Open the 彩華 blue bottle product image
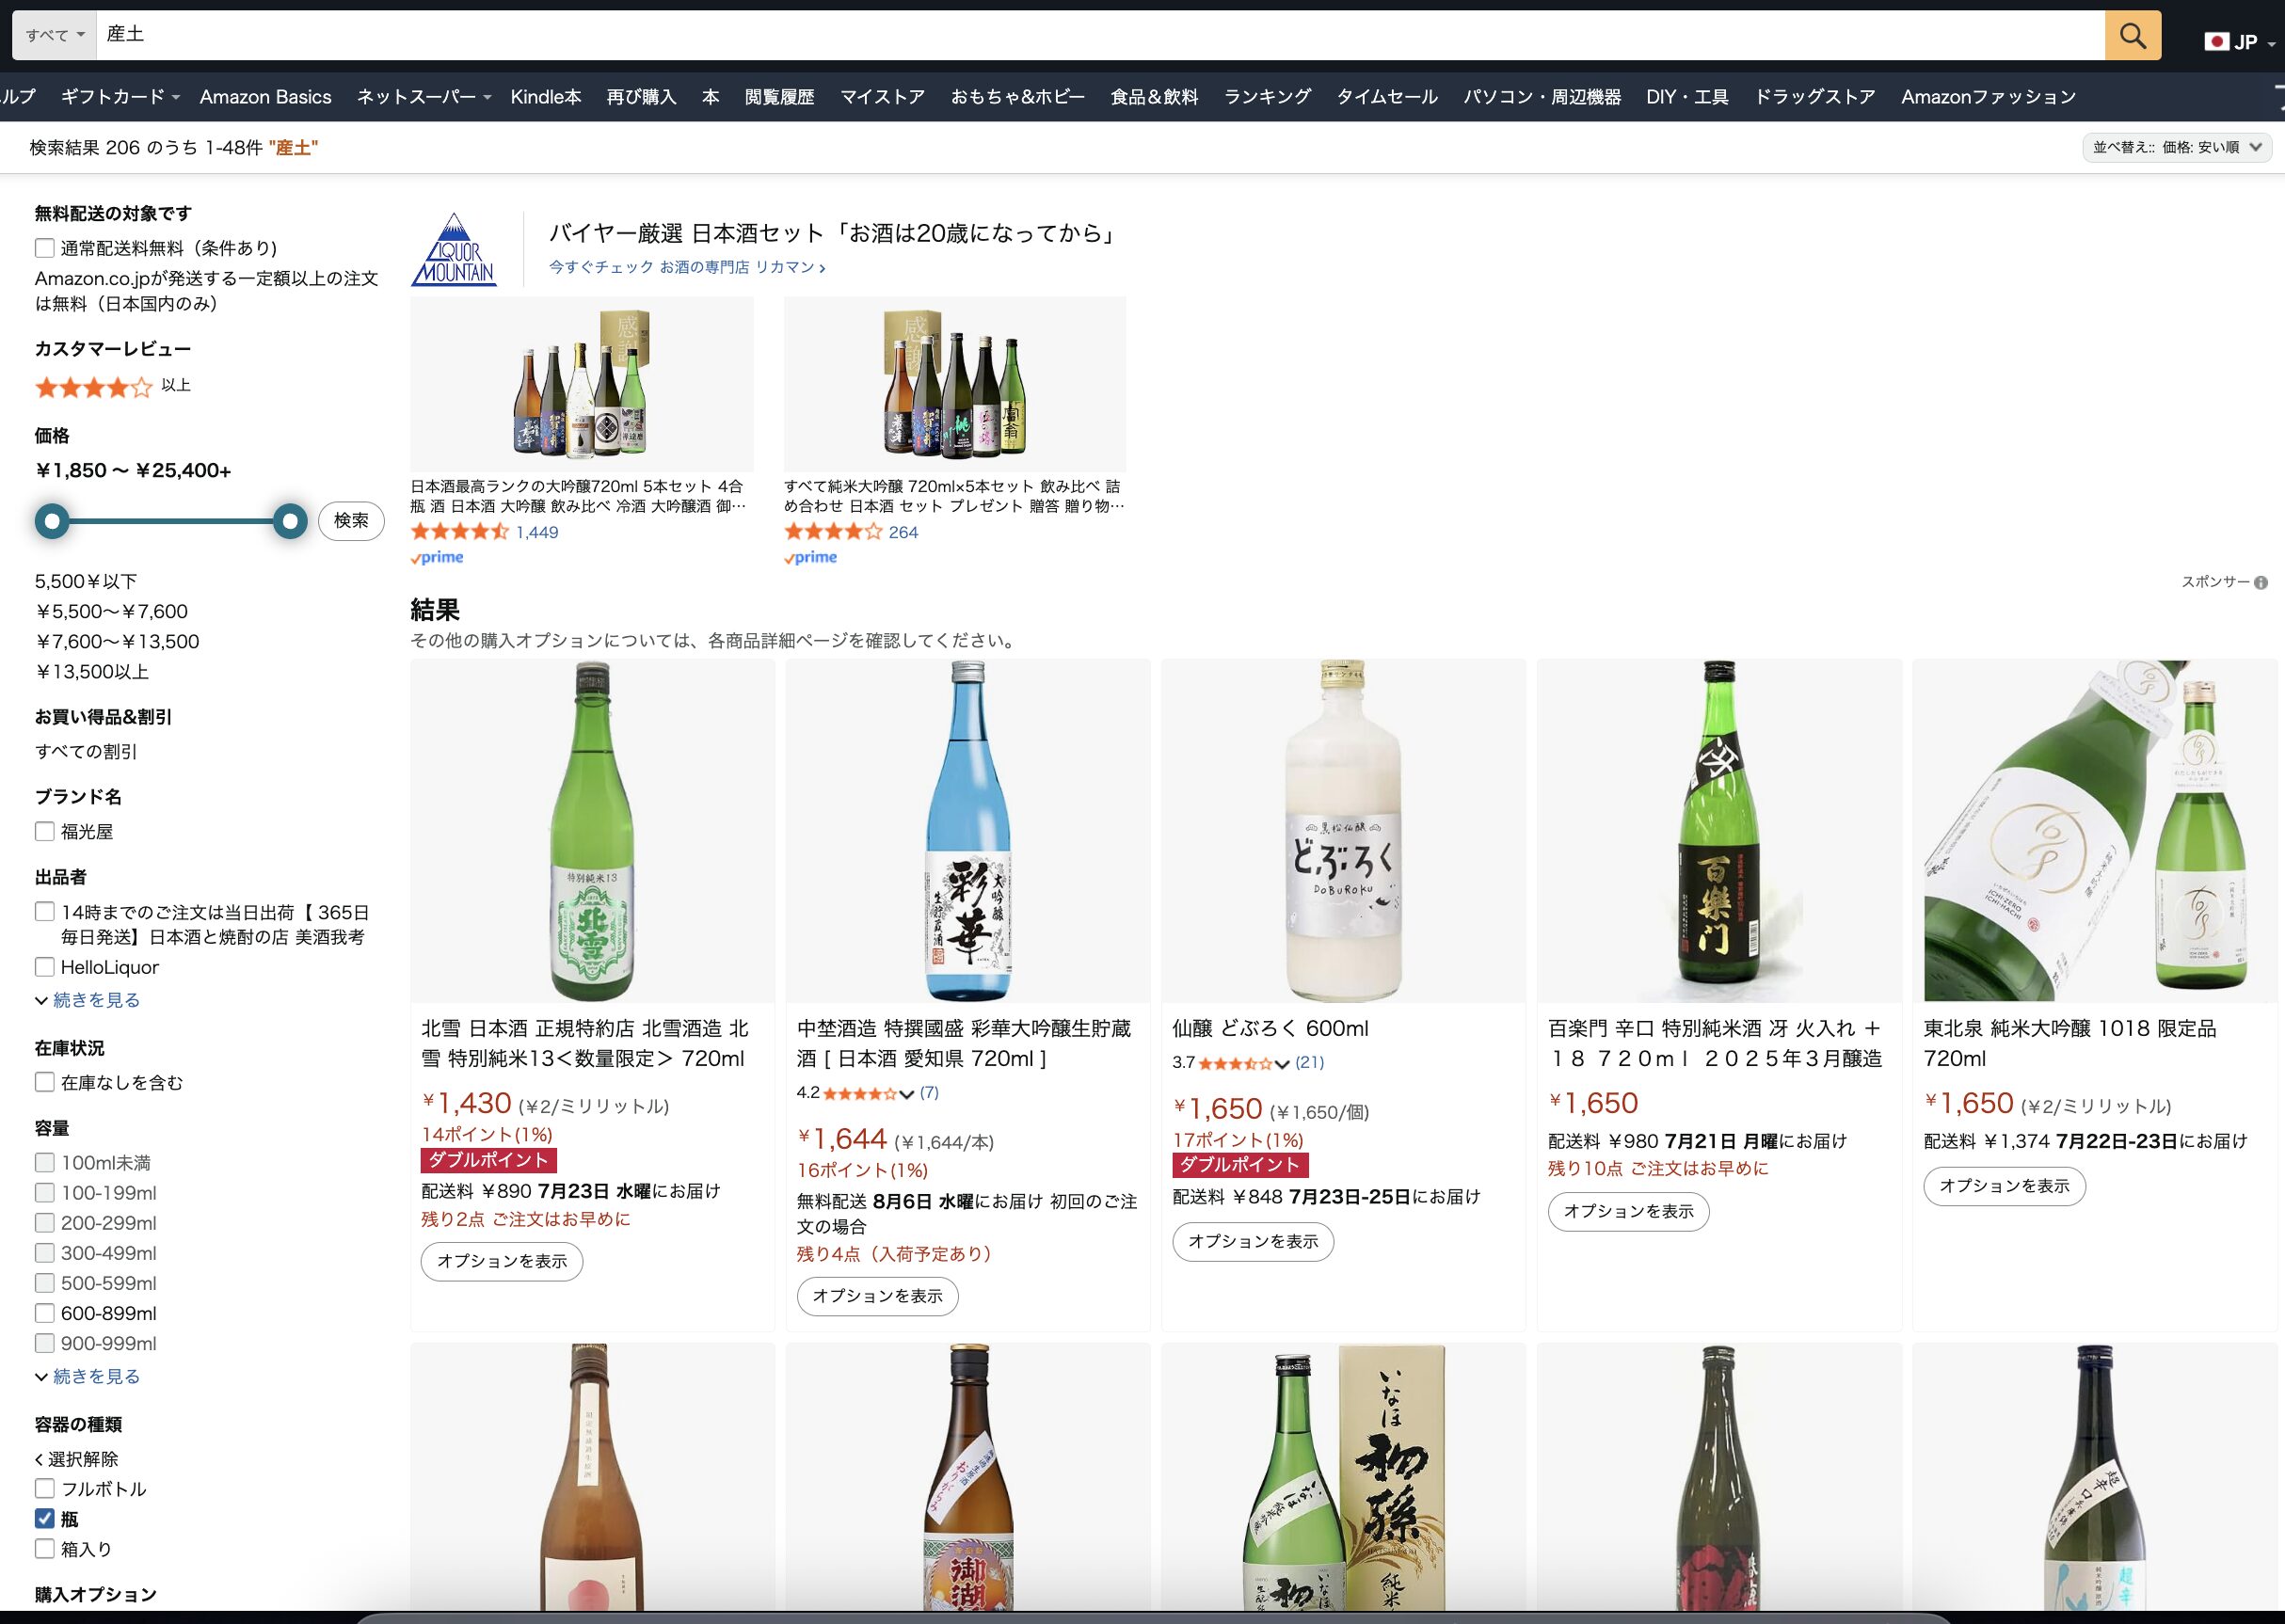This screenshot has height=1624, width=2285. [967, 831]
